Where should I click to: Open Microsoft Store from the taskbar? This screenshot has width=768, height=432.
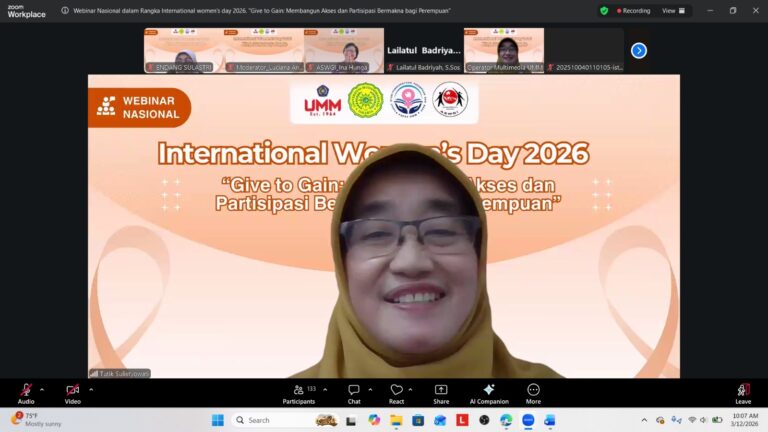[418, 420]
